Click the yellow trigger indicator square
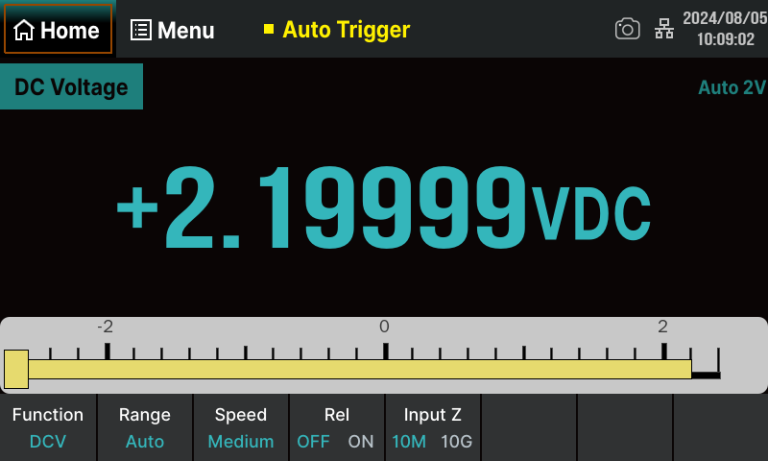This screenshot has height=461, width=768. click(268, 29)
